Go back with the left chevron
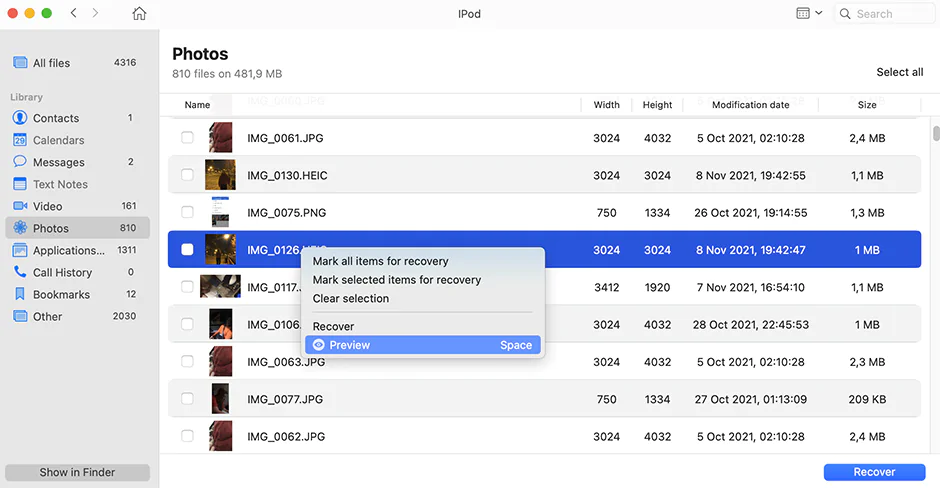 click(74, 14)
